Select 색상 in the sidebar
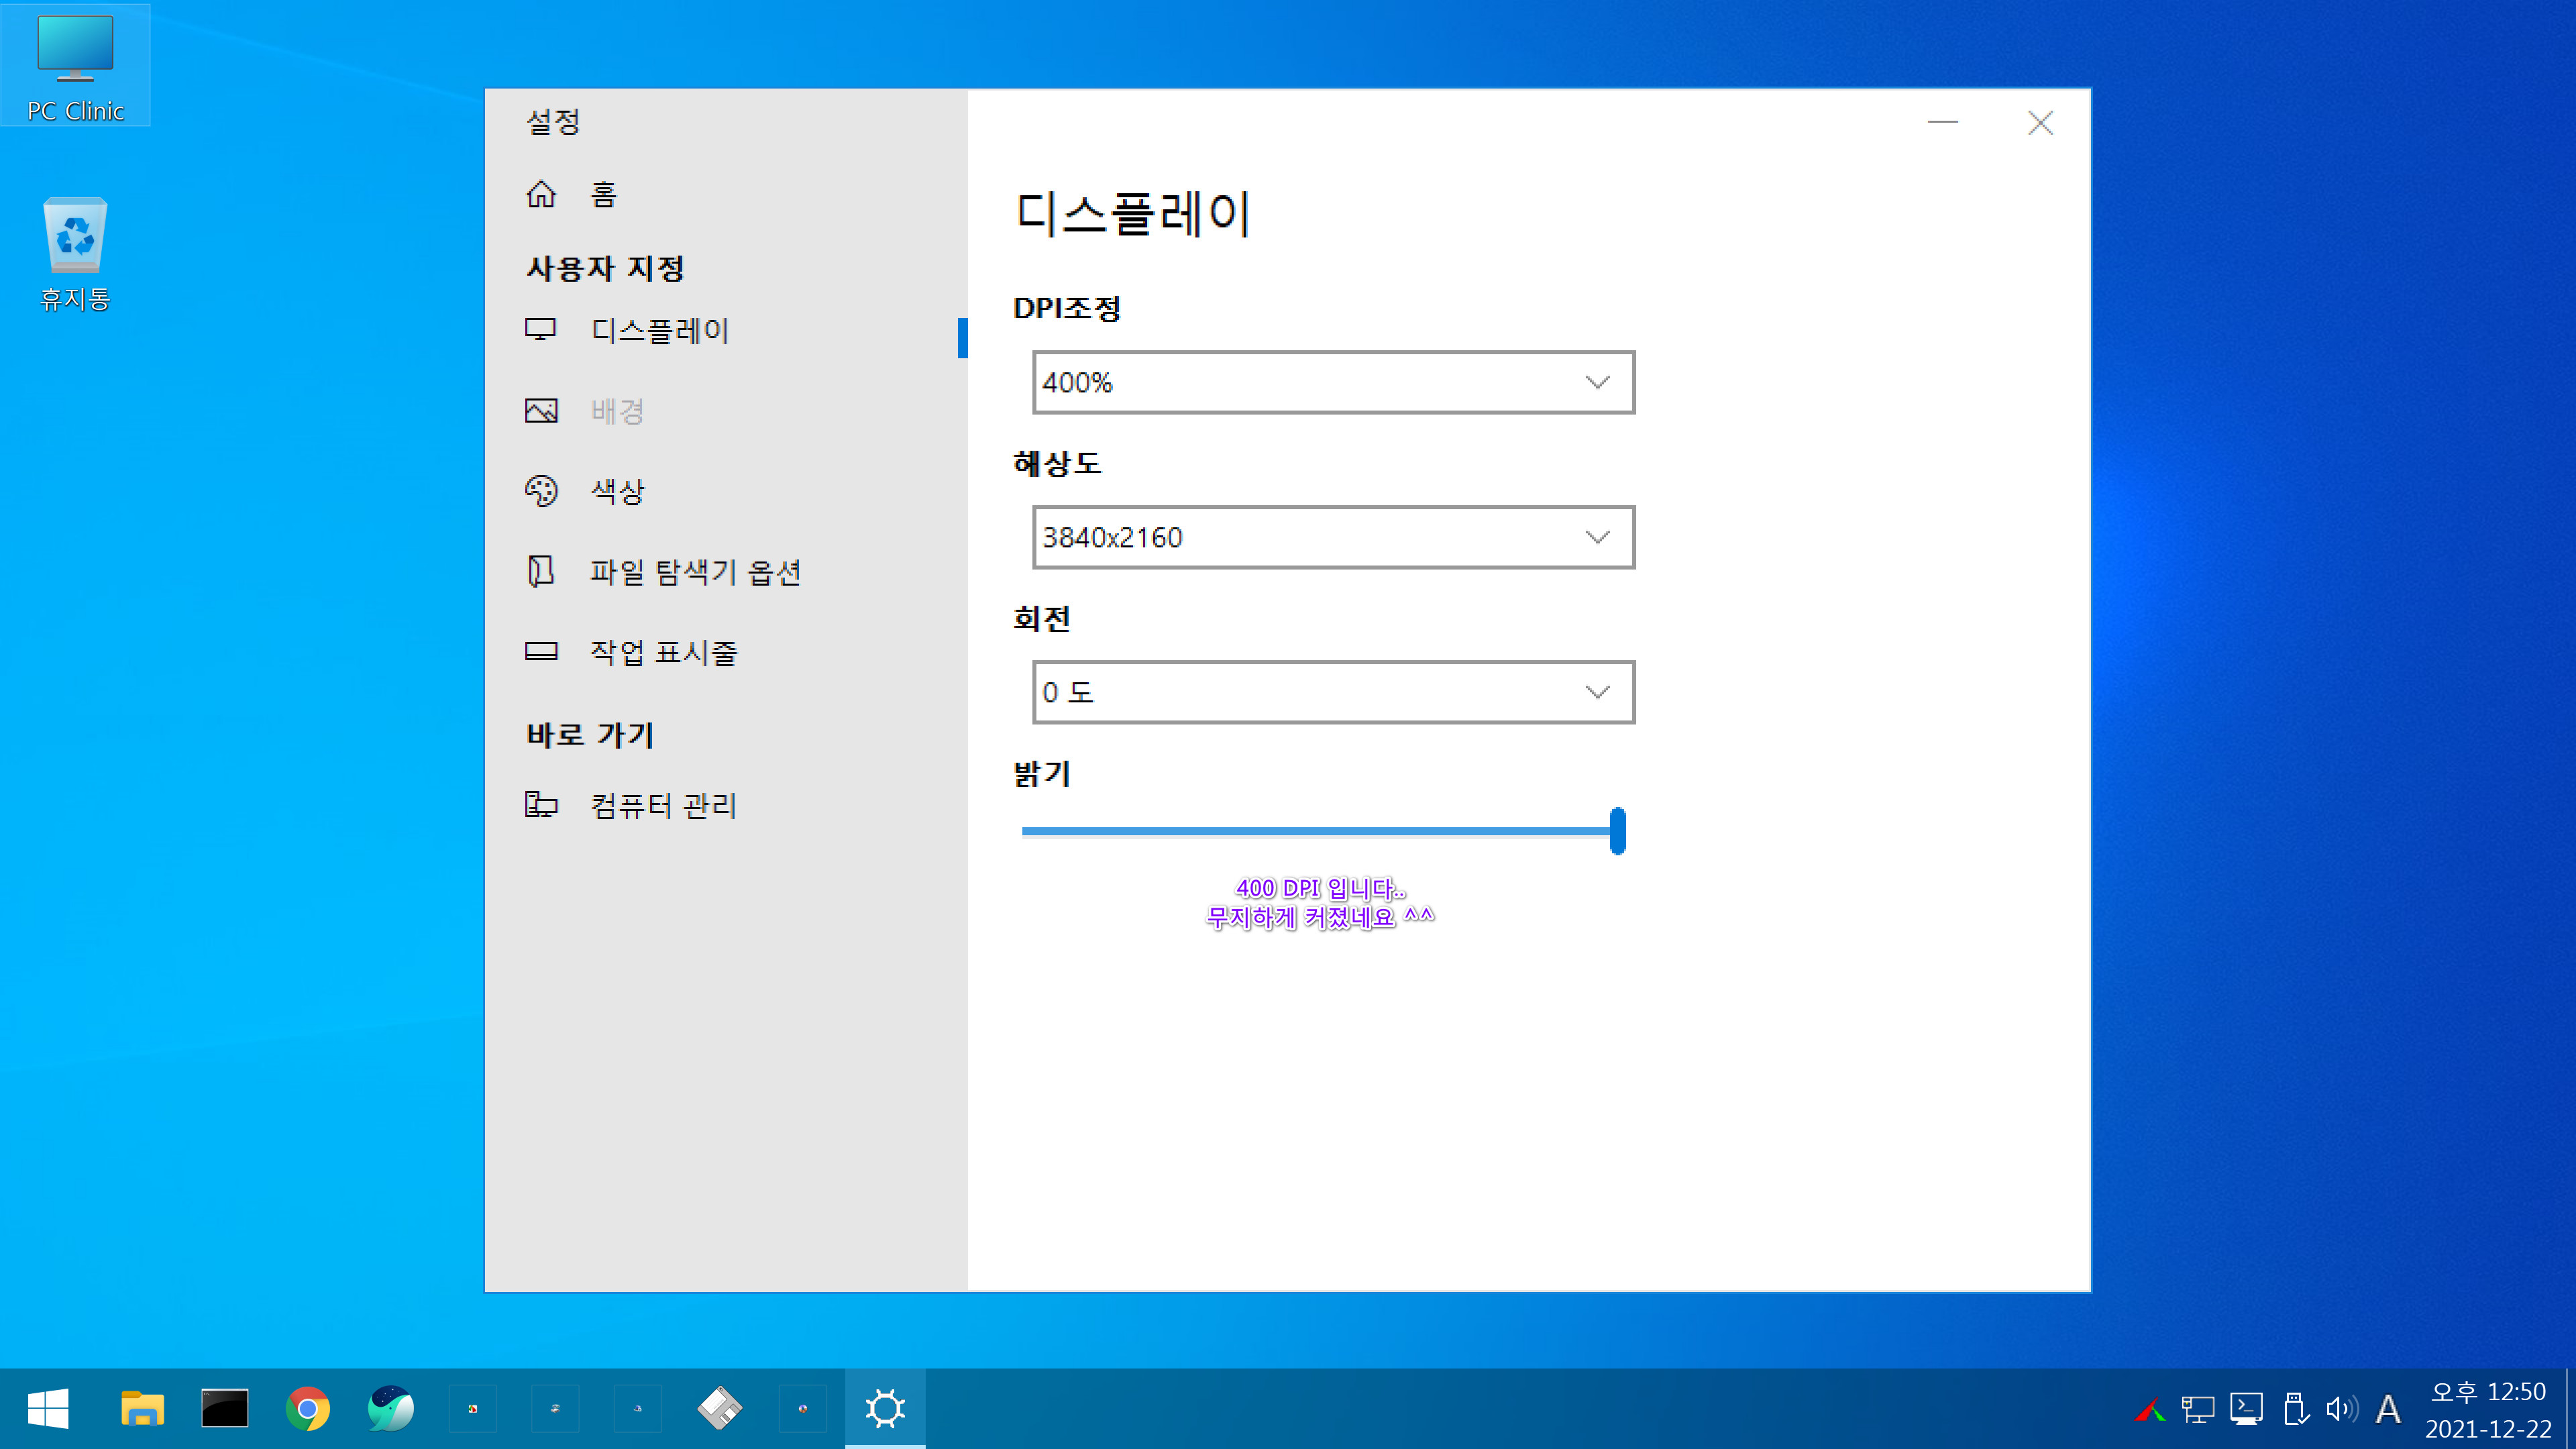 point(617,491)
